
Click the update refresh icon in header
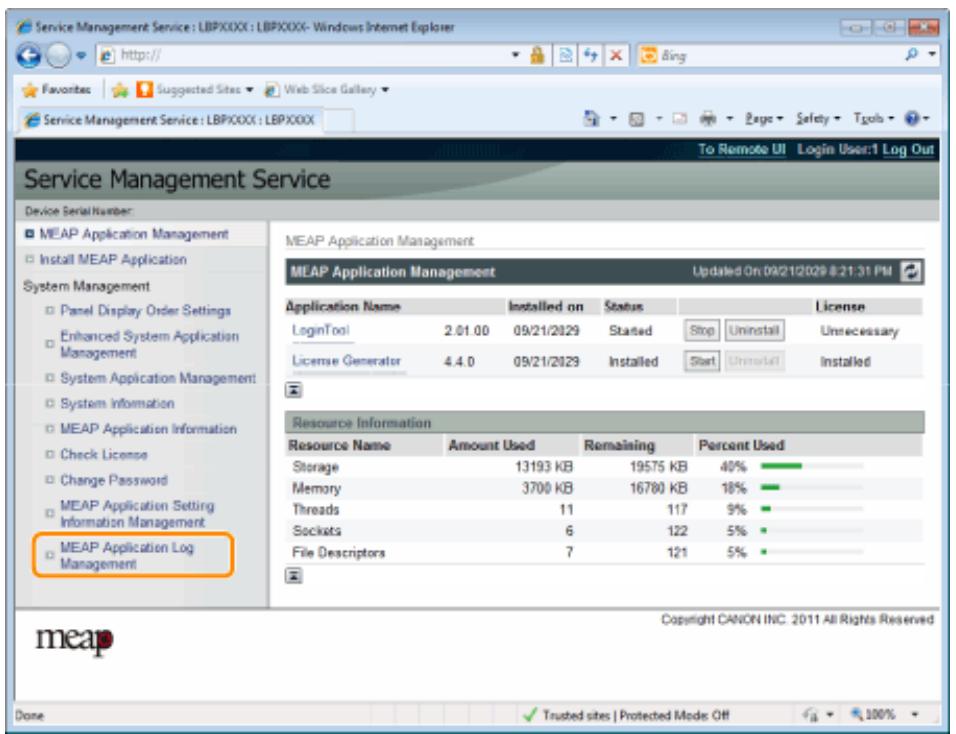[x=911, y=272]
